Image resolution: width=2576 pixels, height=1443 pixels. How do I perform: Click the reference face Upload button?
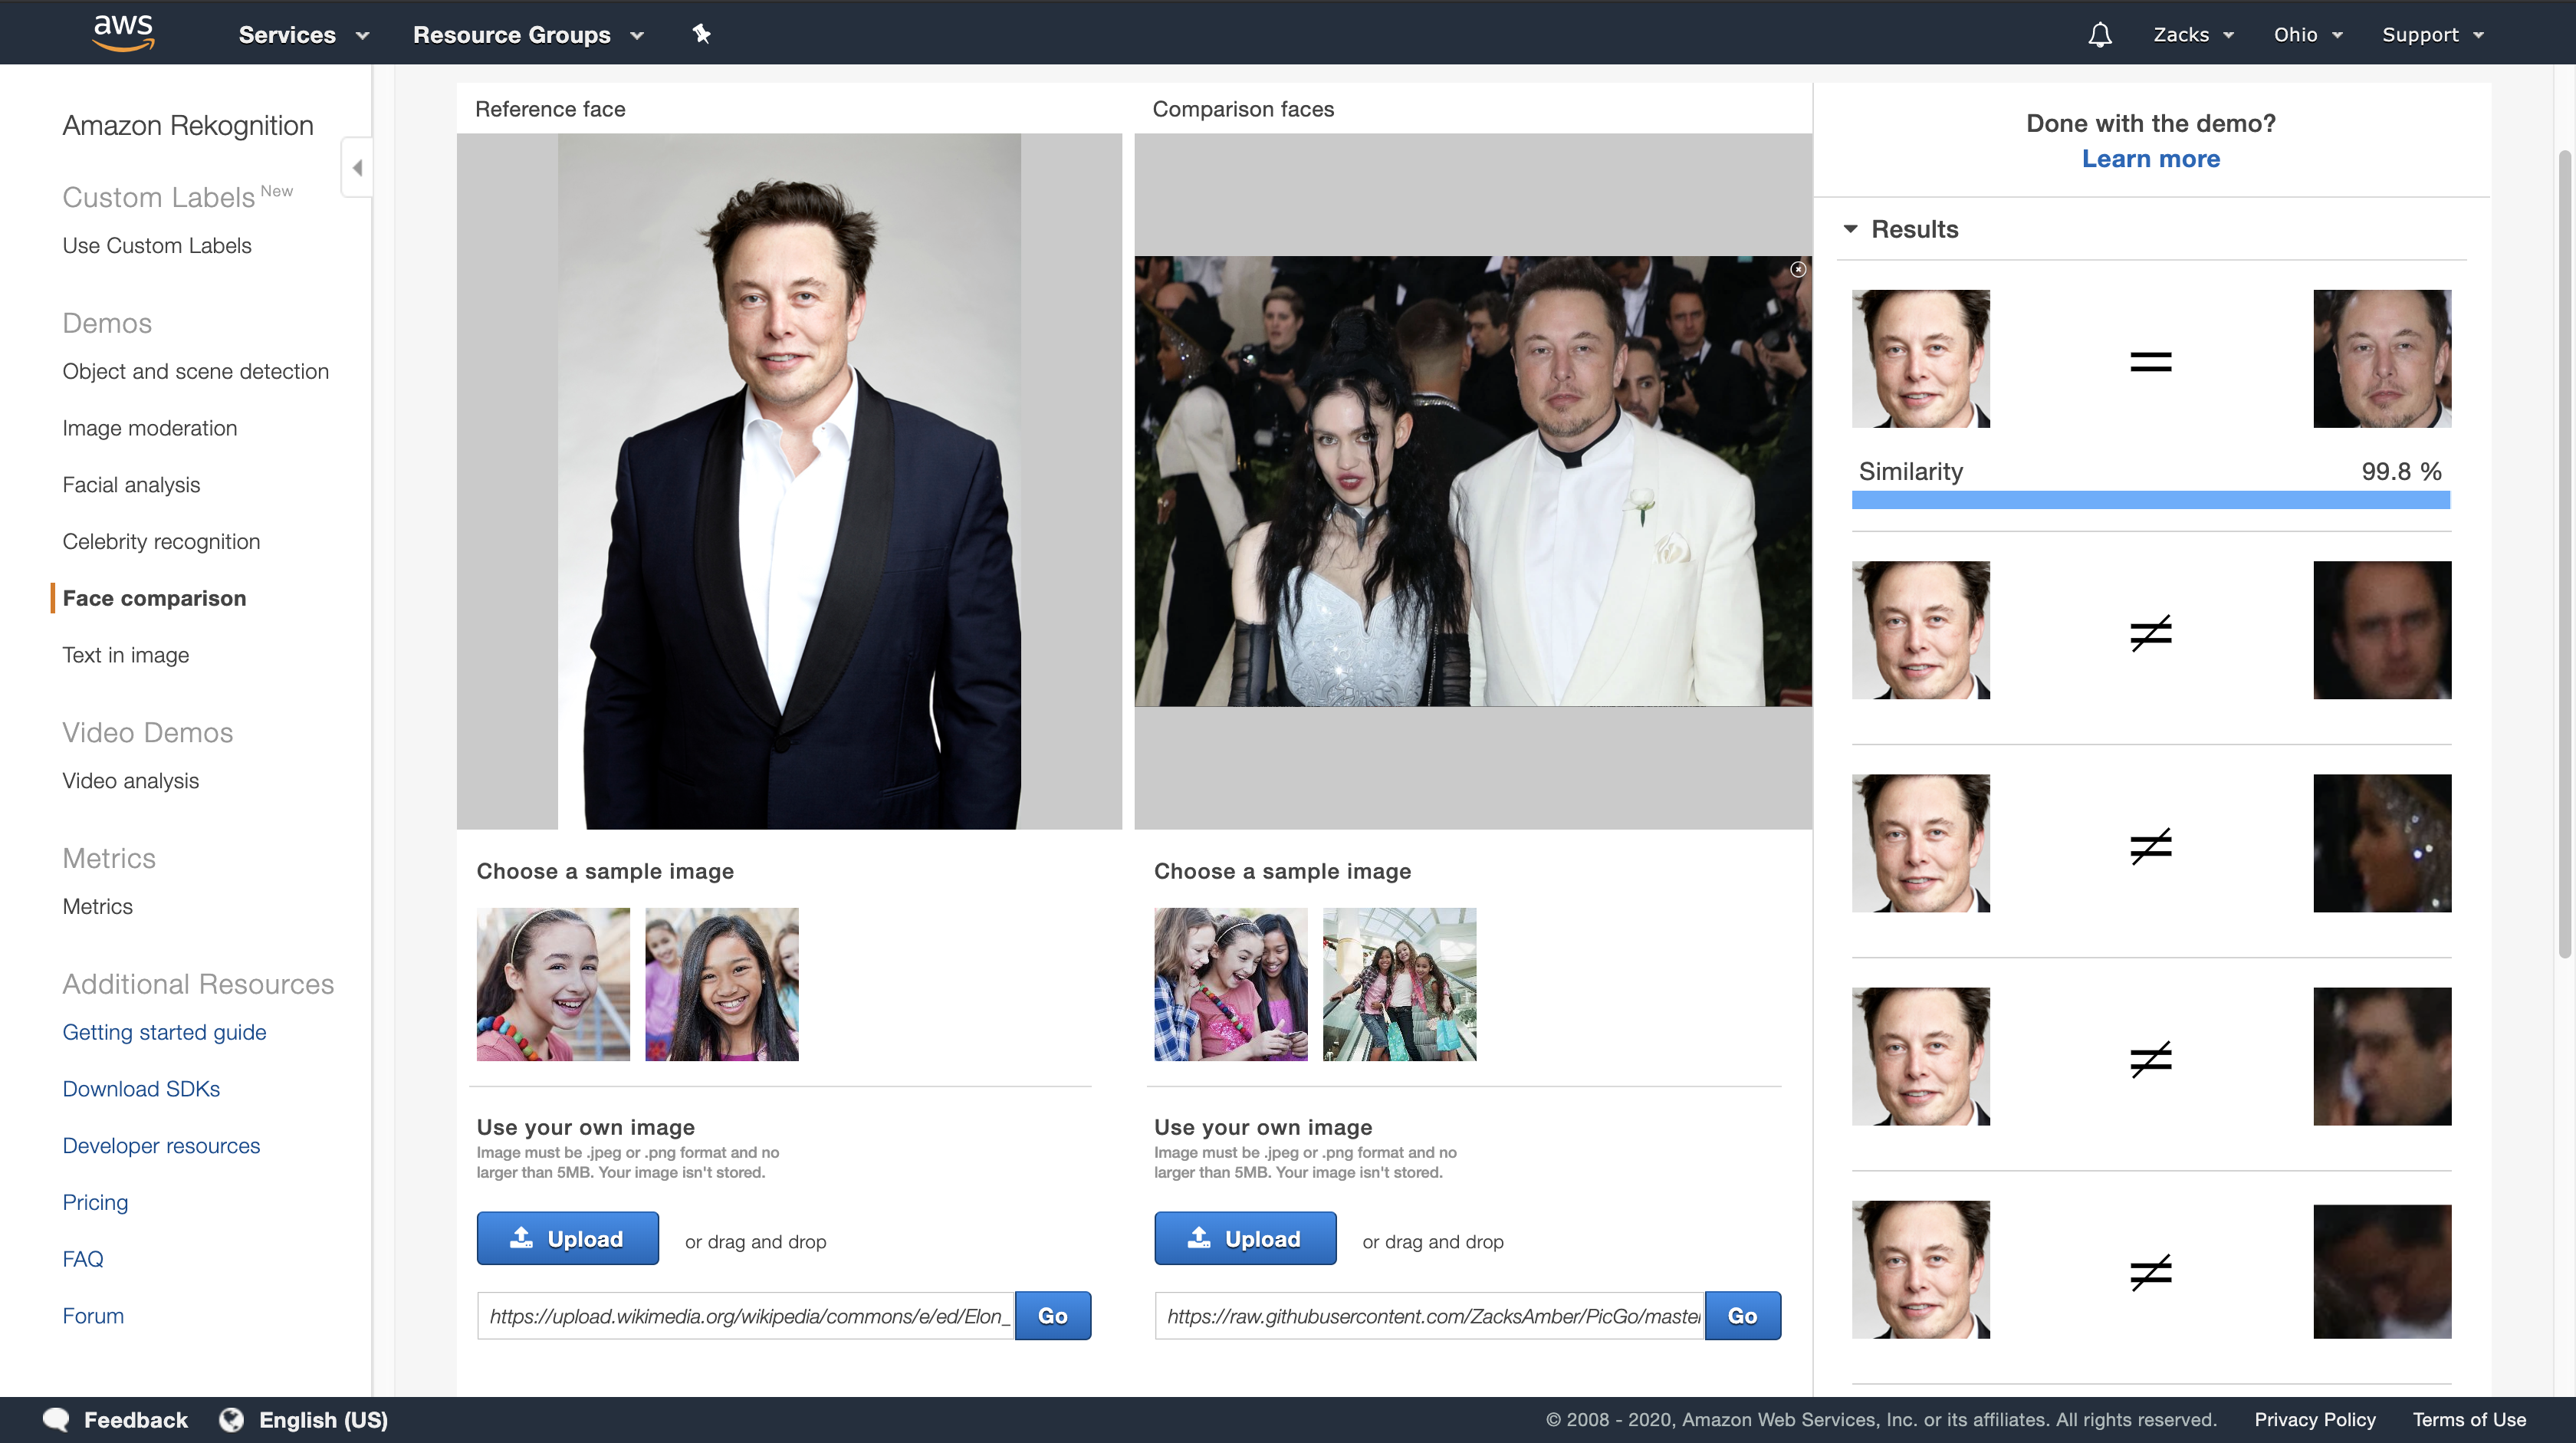(x=567, y=1238)
